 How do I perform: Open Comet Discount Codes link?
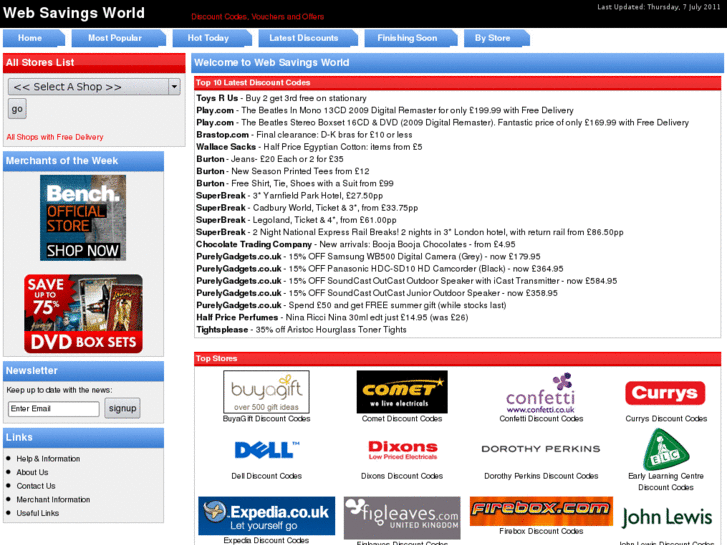coord(402,419)
